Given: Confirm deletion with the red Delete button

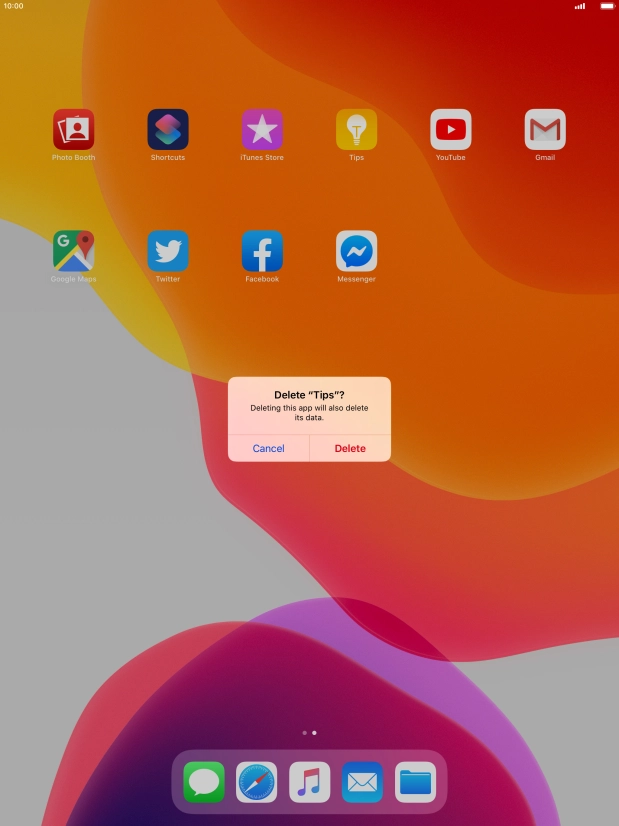Looking at the screenshot, I should [350, 448].
